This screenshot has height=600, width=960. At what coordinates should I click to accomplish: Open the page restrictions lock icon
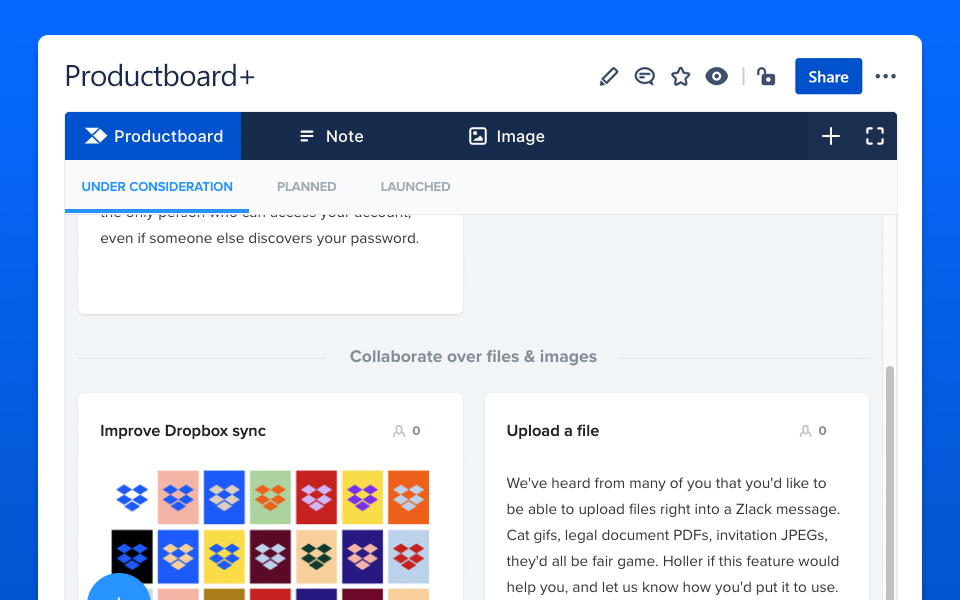[766, 77]
